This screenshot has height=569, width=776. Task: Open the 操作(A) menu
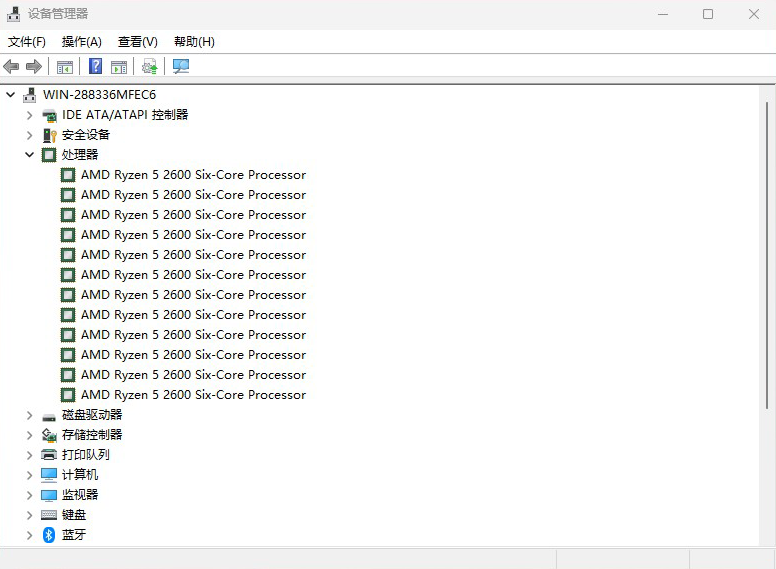(82, 42)
